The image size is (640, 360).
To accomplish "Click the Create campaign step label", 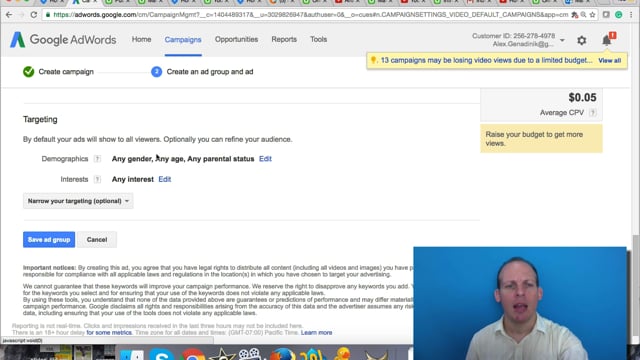I will coord(66,72).
